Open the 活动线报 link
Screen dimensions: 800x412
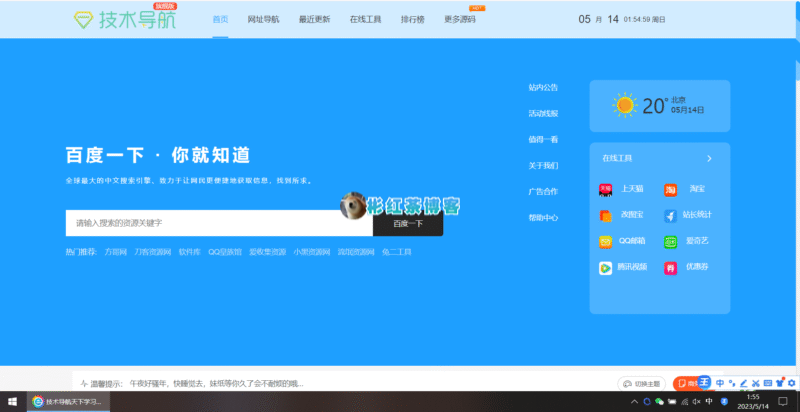coord(543,114)
